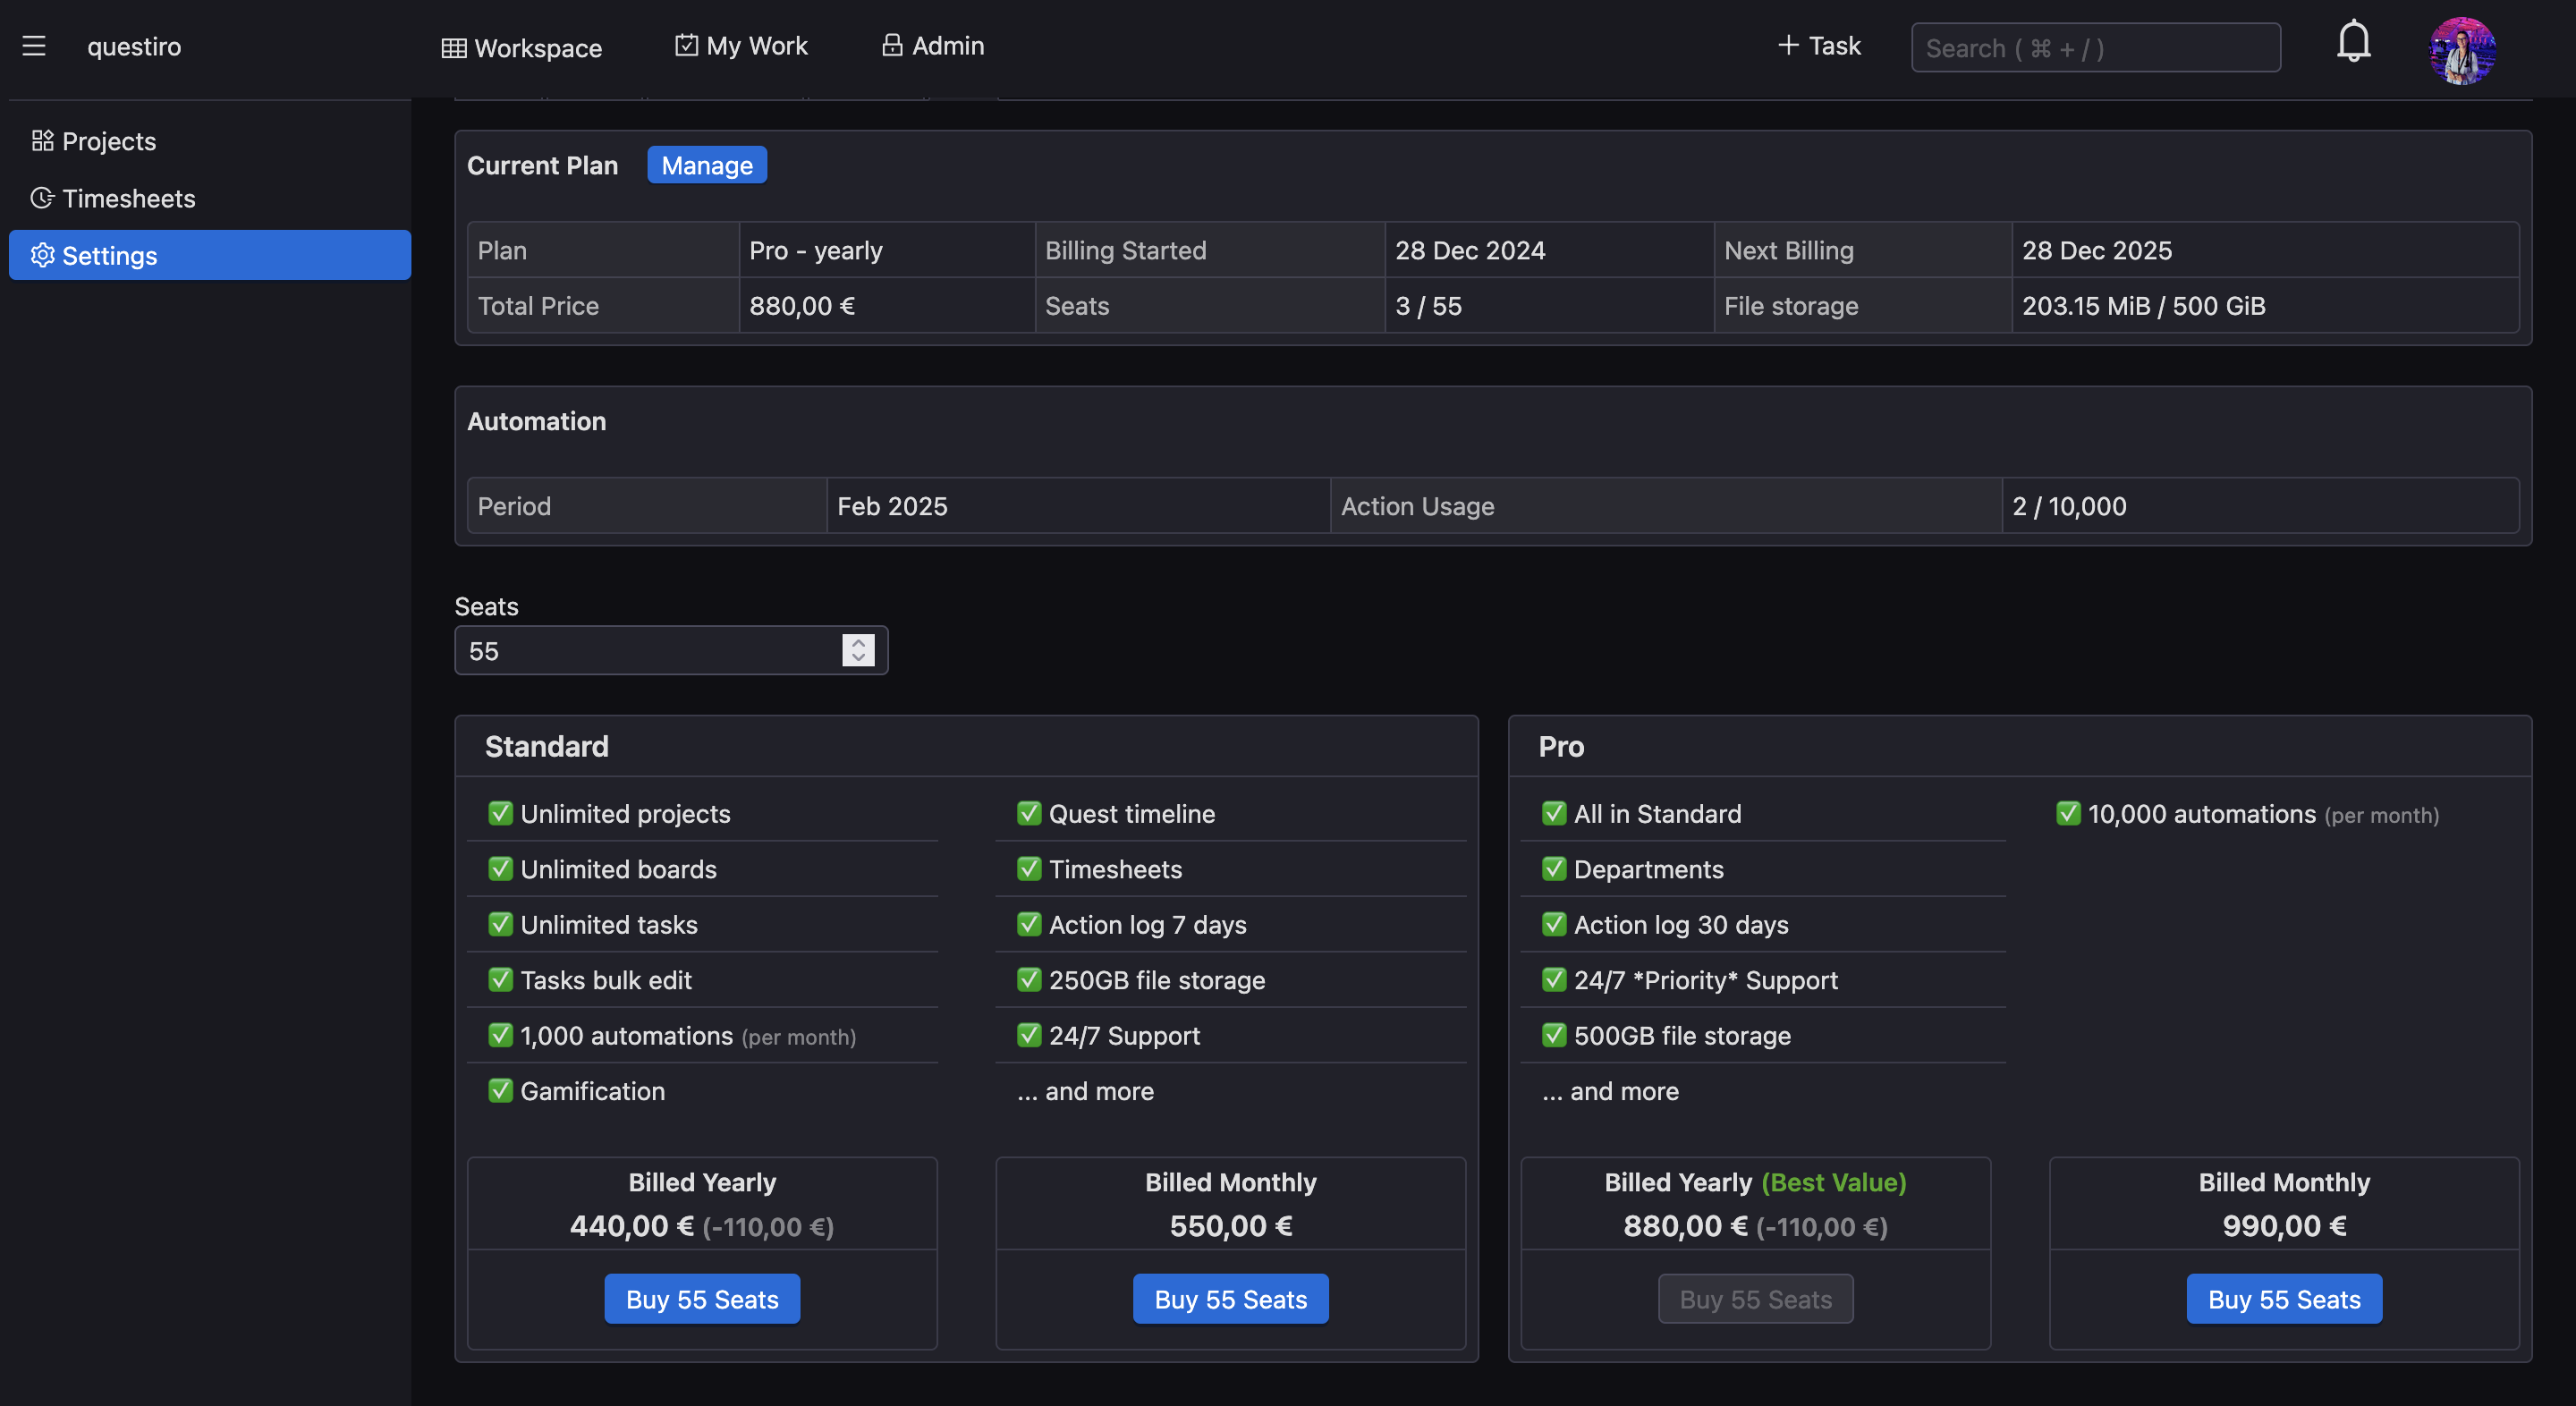
Task: Open the user profile avatar
Action: click(2462, 49)
